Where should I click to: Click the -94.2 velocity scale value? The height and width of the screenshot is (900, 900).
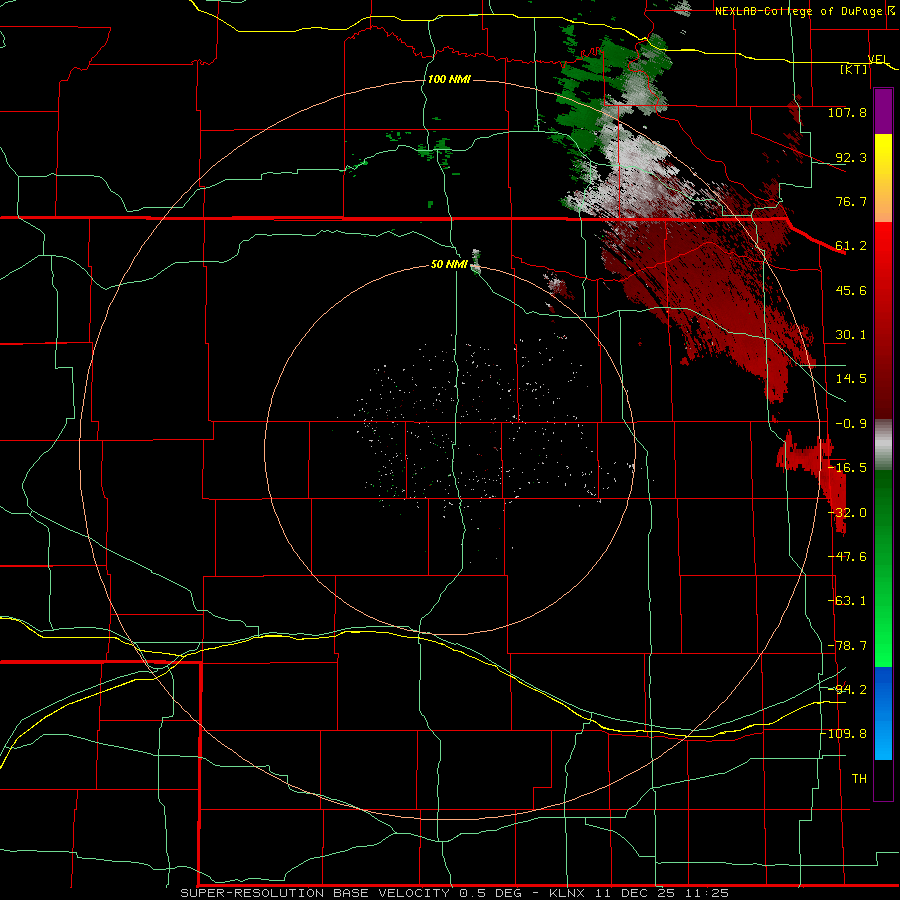click(847, 690)
